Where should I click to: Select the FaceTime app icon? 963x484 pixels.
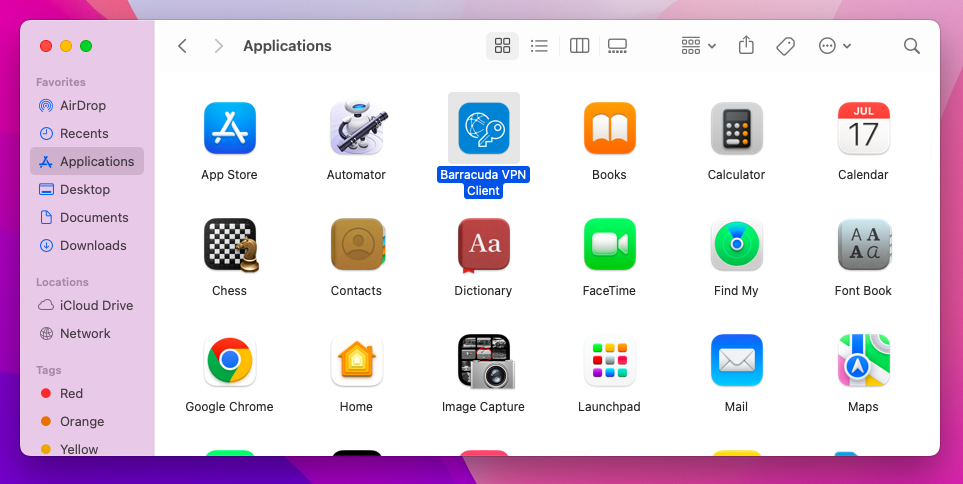point(609,244)
